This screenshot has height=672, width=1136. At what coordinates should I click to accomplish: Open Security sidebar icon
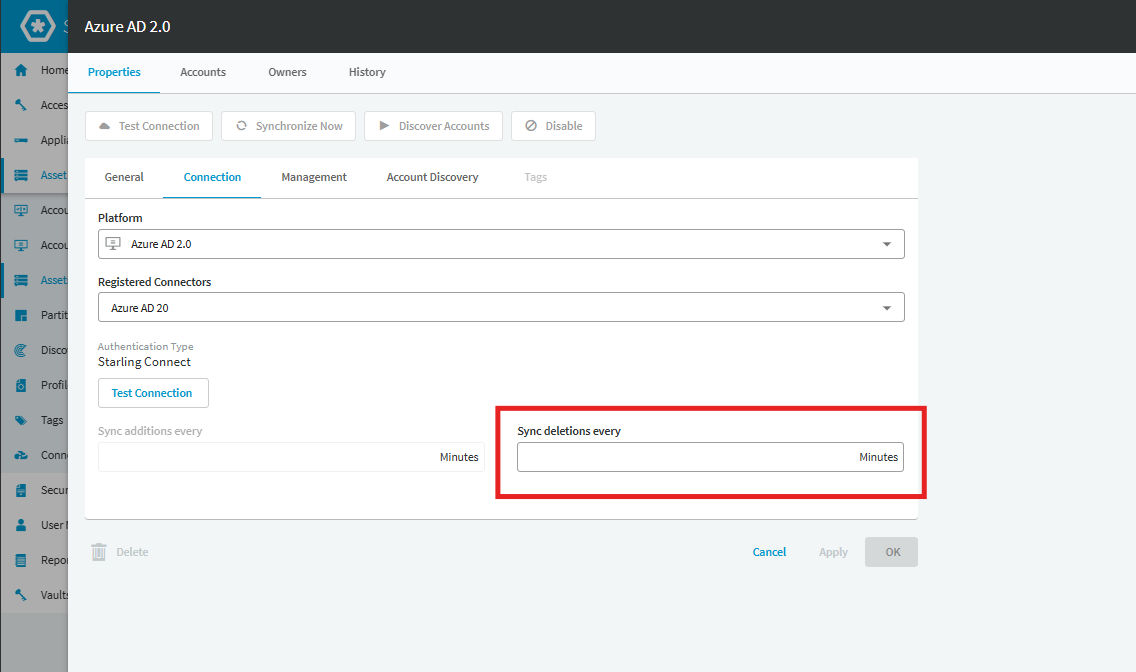pos(21,490)
